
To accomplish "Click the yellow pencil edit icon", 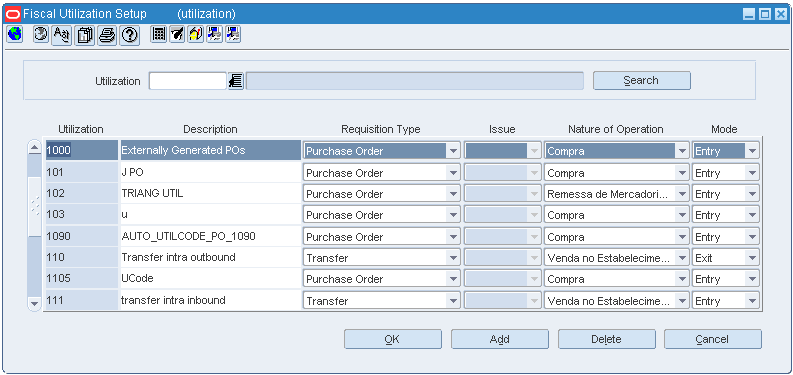I will [x=196, y=34].
